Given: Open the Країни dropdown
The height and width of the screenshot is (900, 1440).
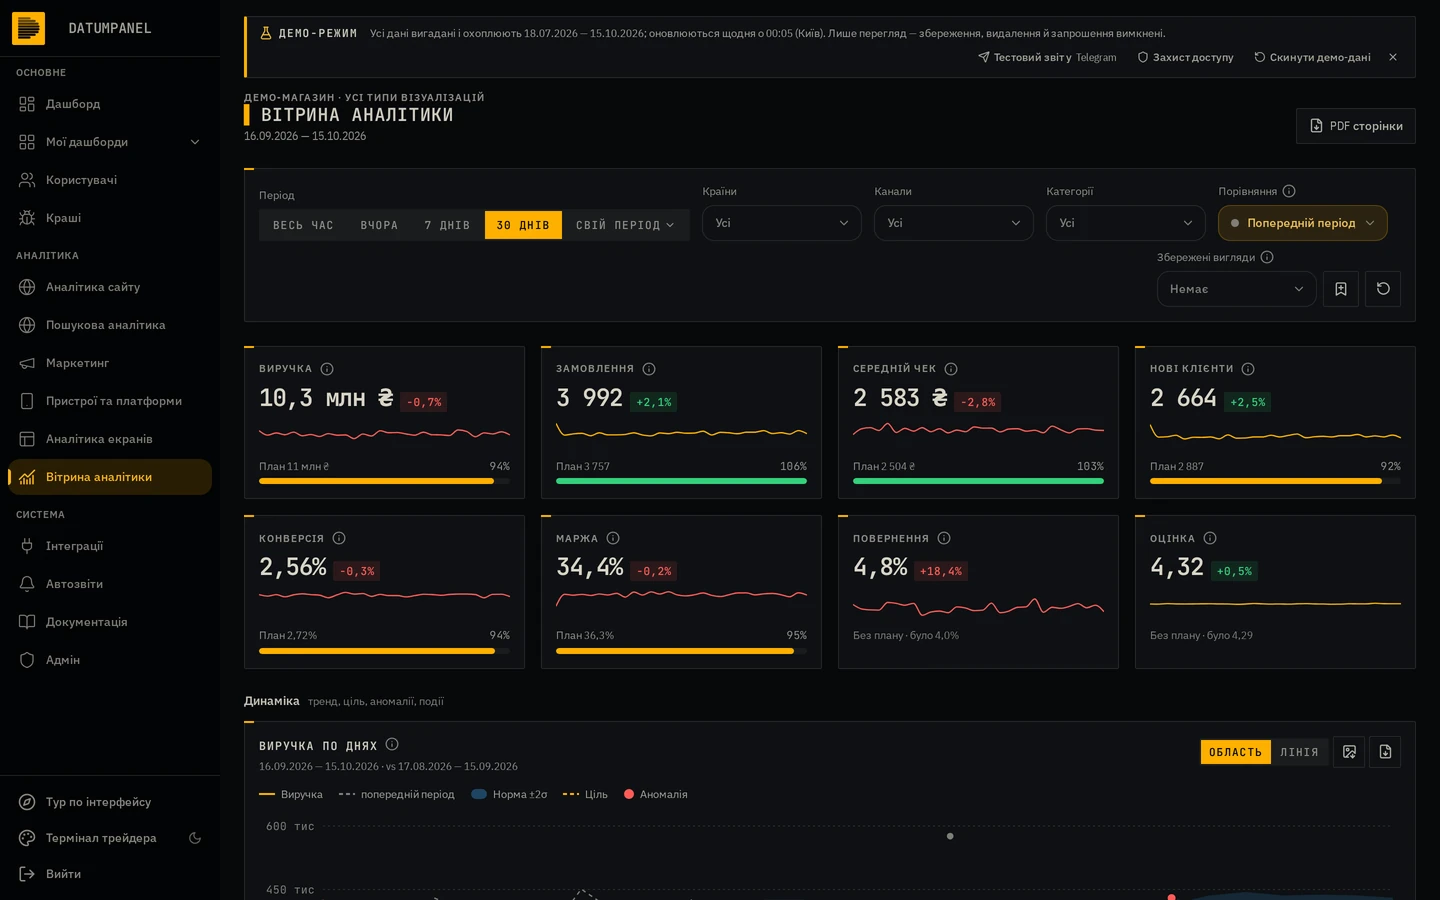Looking at the screenshot, I should click(x=781, y=223).
